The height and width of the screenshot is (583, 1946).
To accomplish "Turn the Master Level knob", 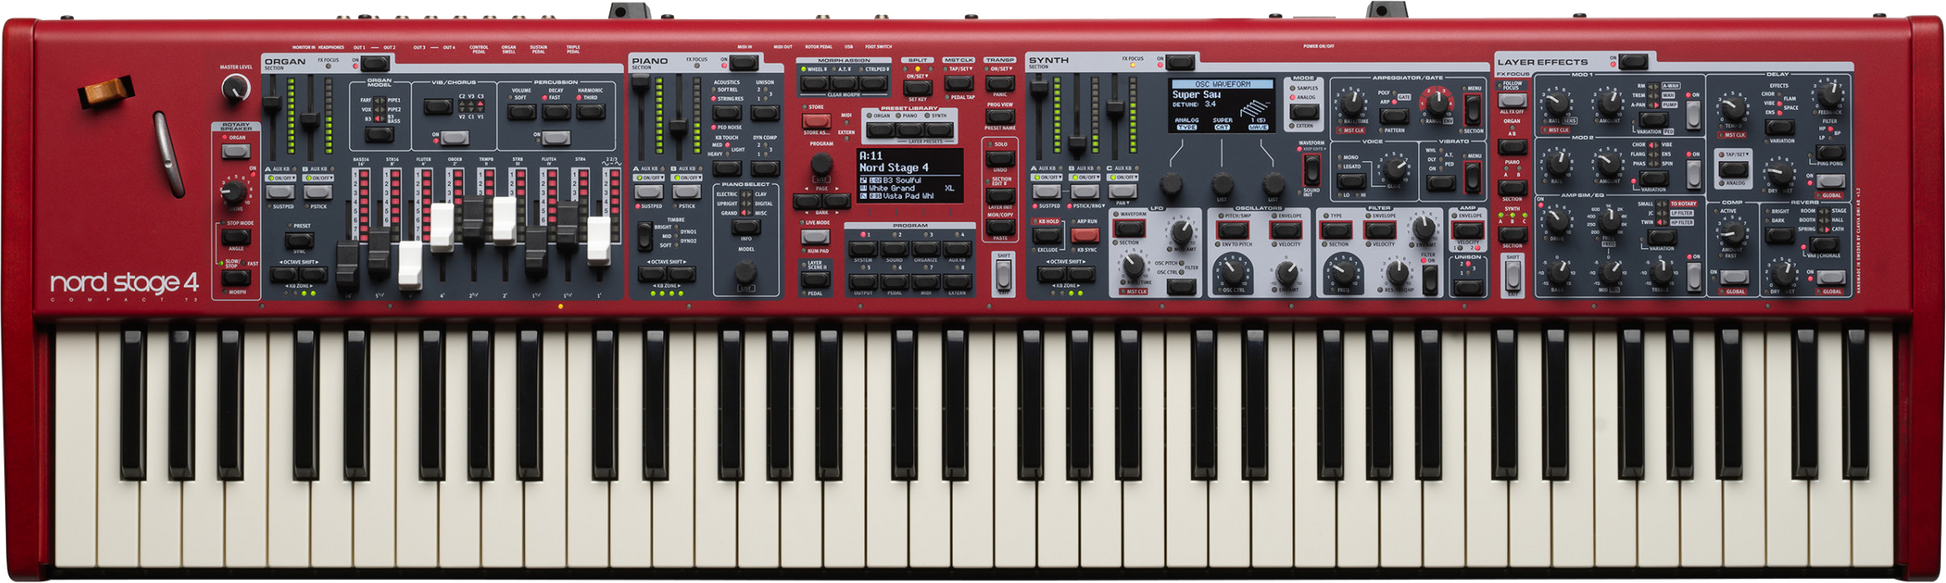I will [236, 88].
